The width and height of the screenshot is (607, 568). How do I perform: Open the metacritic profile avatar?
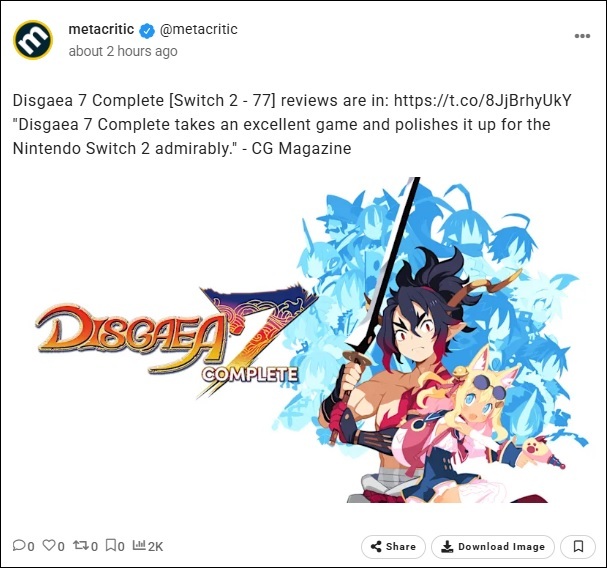point(33,40)
